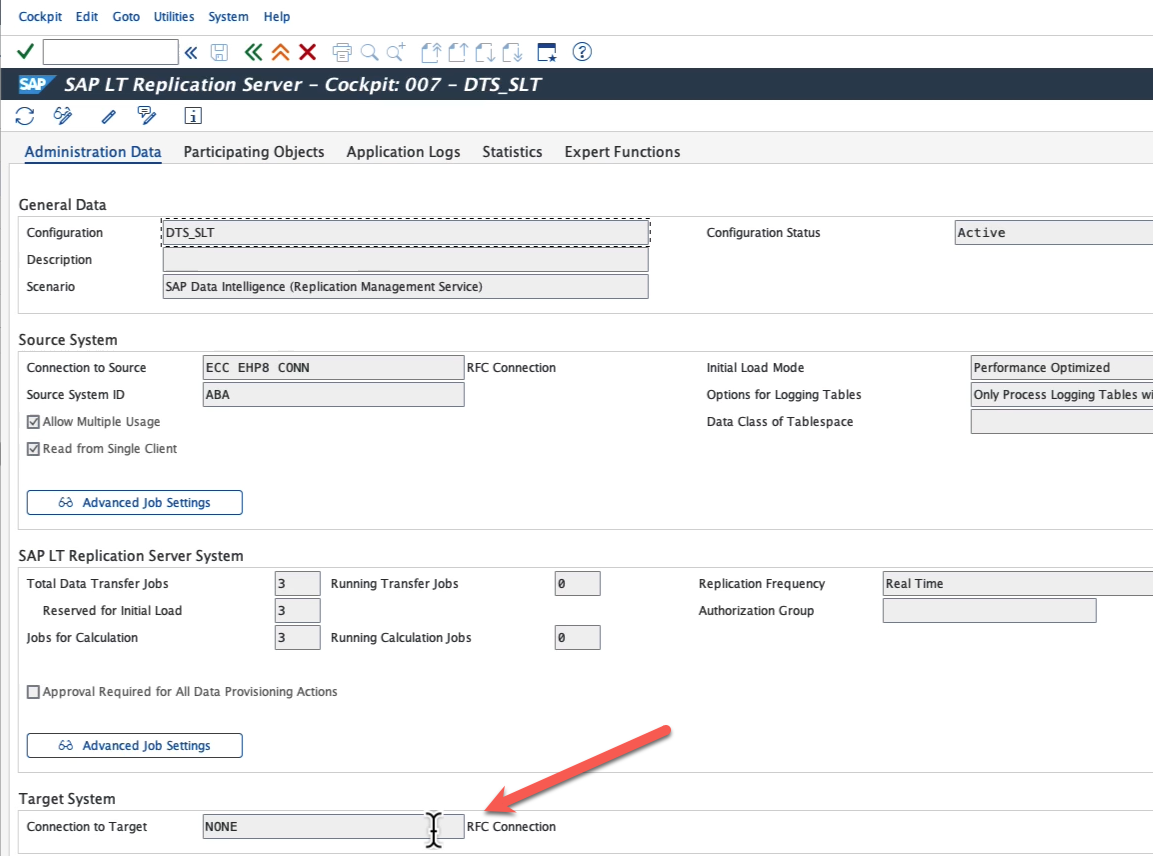Toggle the Allow Multiple Usage checkbox
Viewport: 1153px width, 856px height.
(34, 422)
